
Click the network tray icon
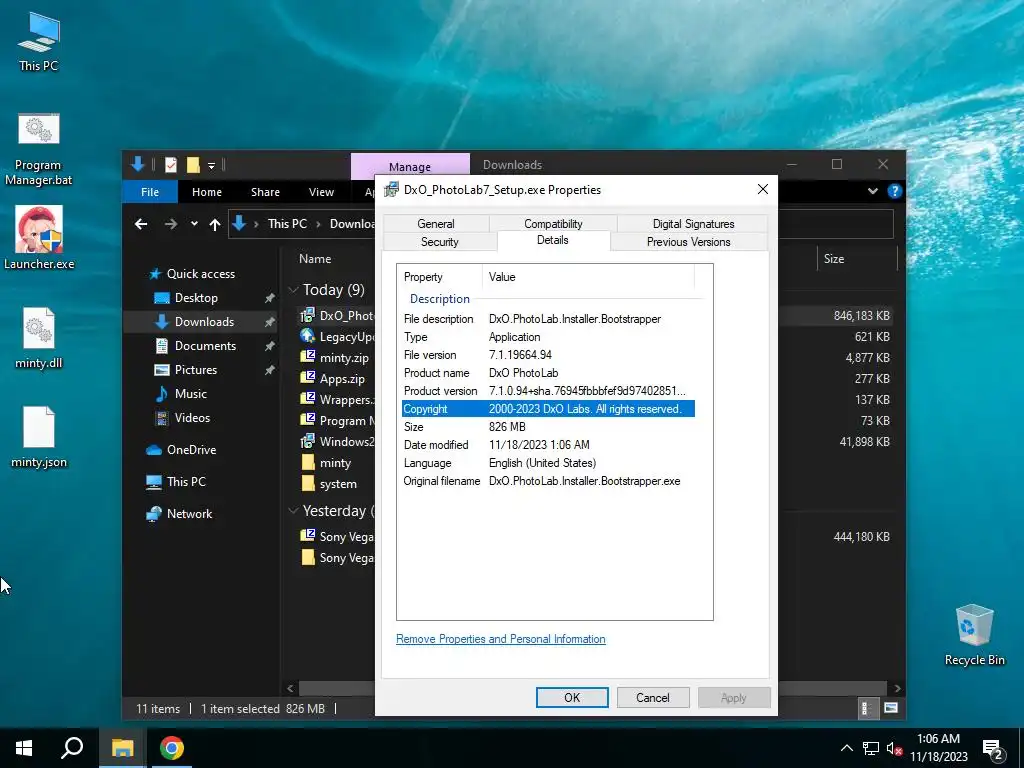tap(871, 748)
